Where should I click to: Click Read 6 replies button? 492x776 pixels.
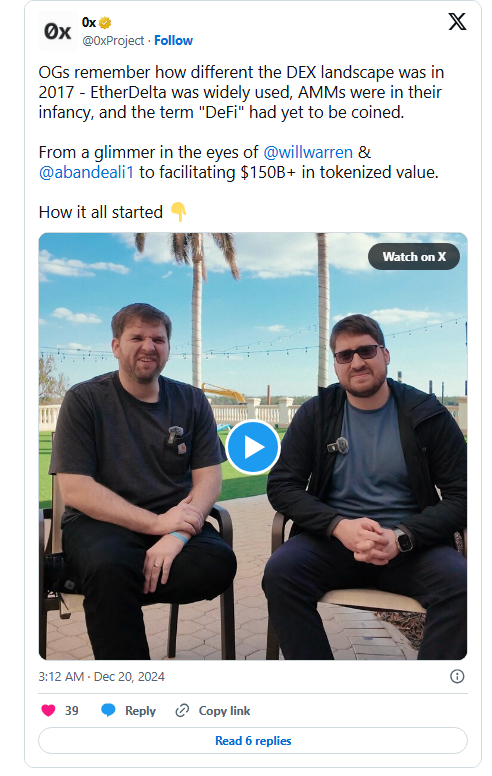click(x=253, y=741)
